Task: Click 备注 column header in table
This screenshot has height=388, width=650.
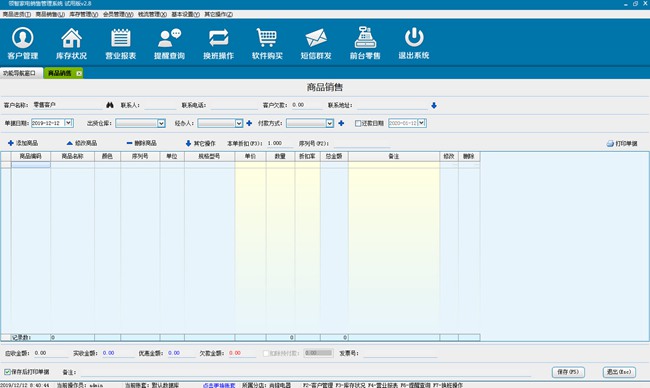Action: 394,156
